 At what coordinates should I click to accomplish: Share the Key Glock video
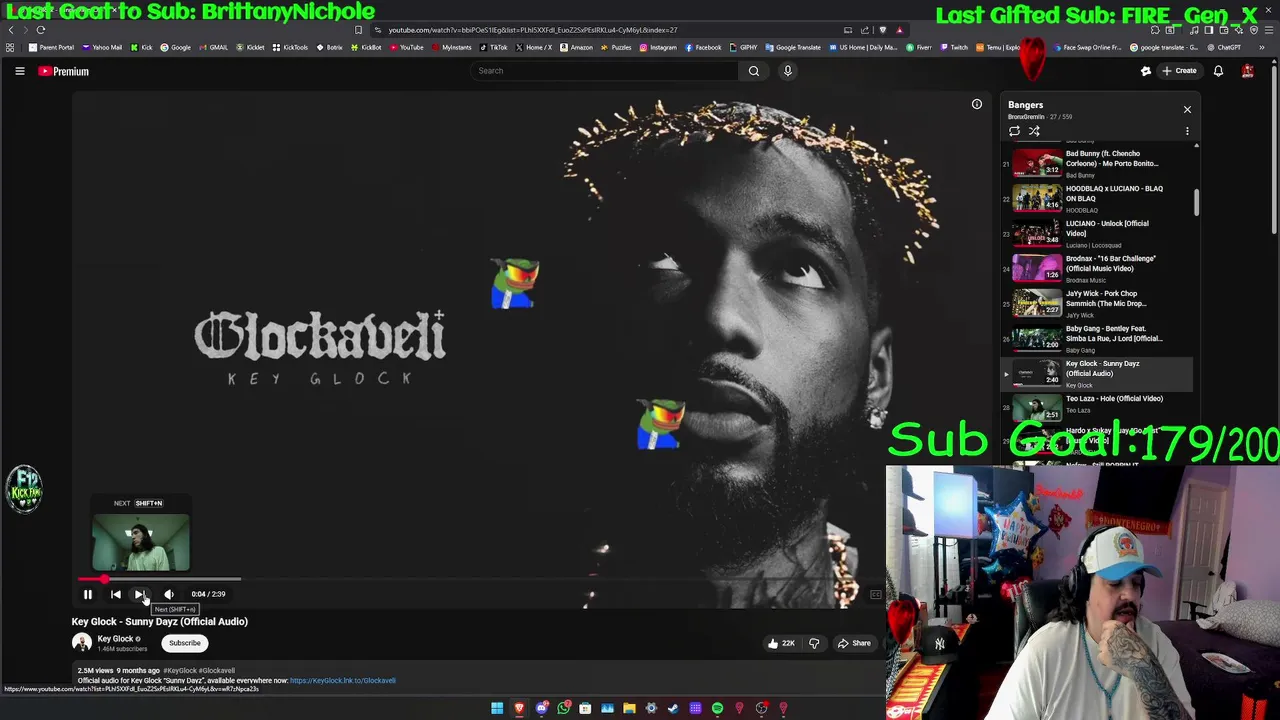pyautogui.click(x=854, y=643)
